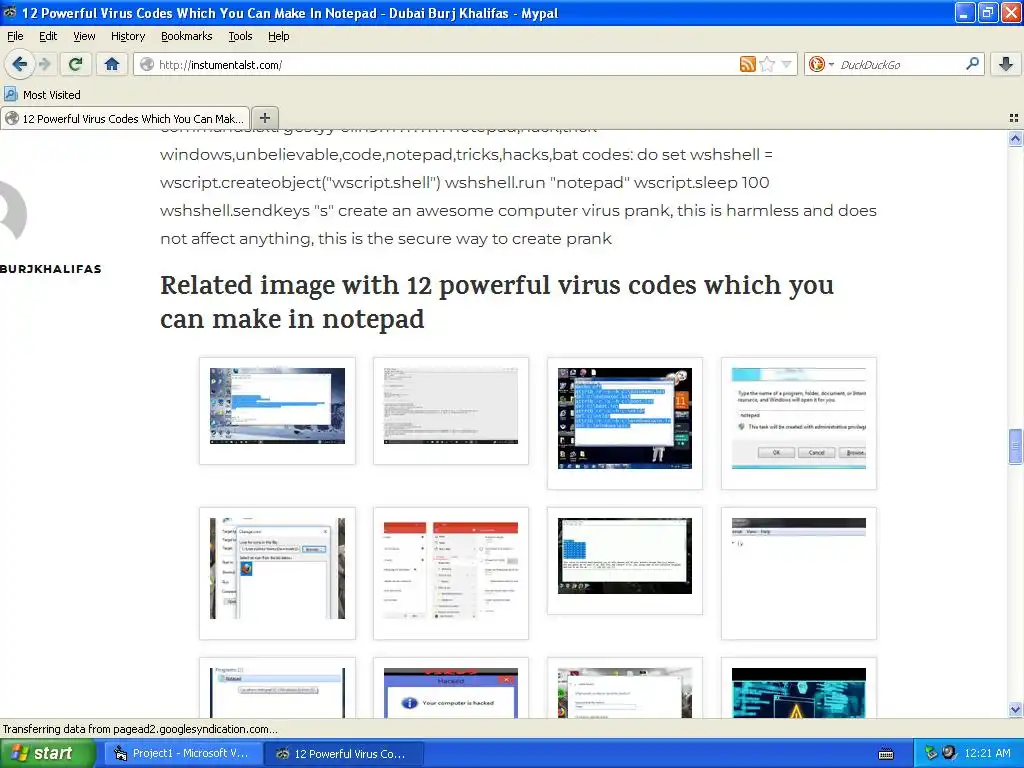
Task: Open the Help menu
Action: 278,36
